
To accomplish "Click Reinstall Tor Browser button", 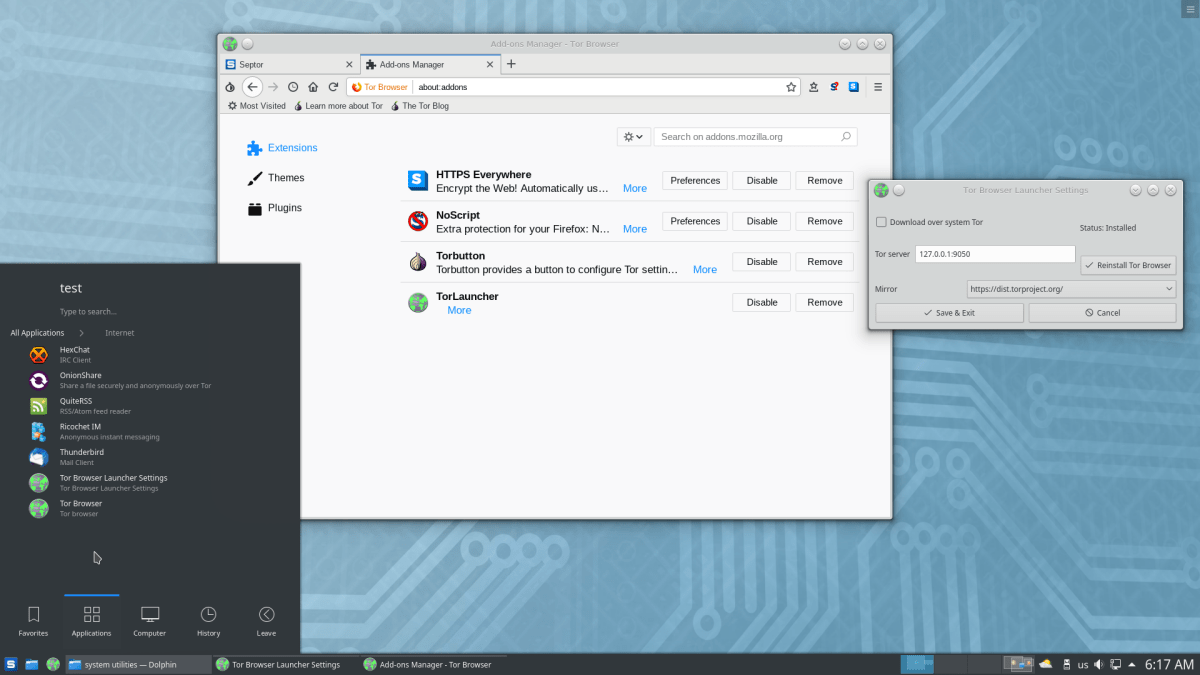I will coord(1128,264).
